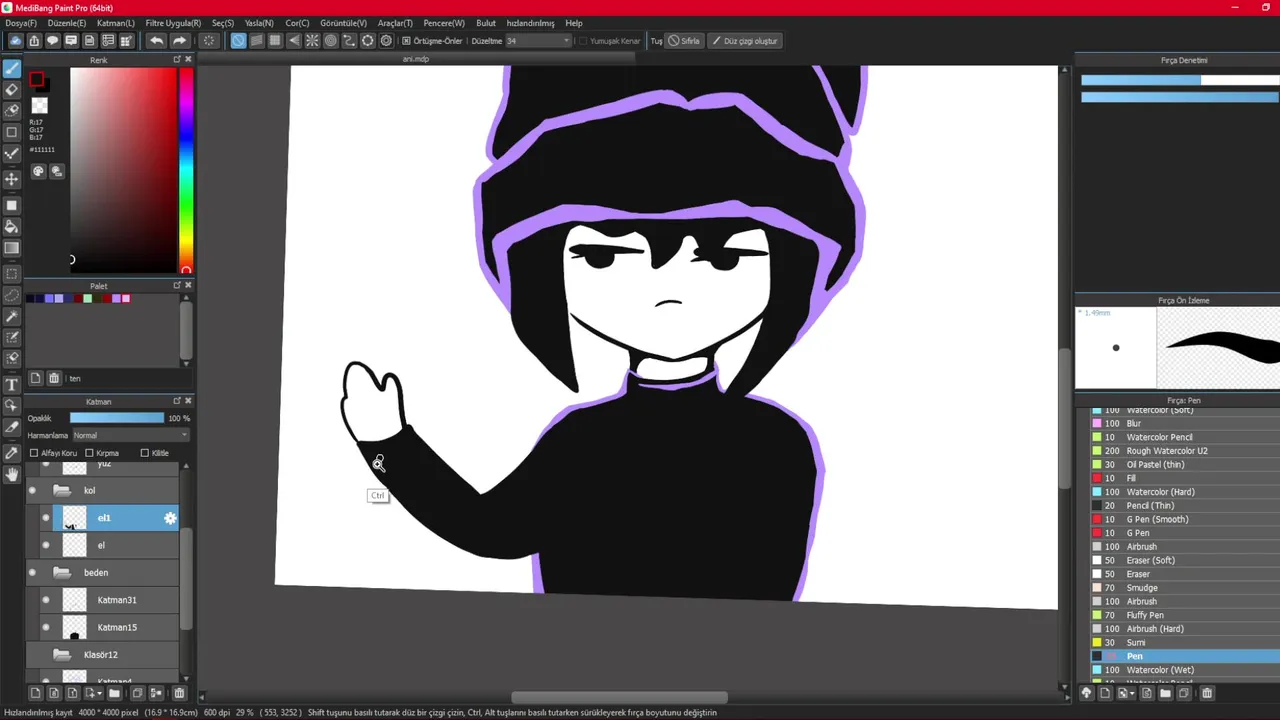Screen dimensions: 1280x720
Task: Click the Redo arrow in toolbar
Action: pos(179,41)
